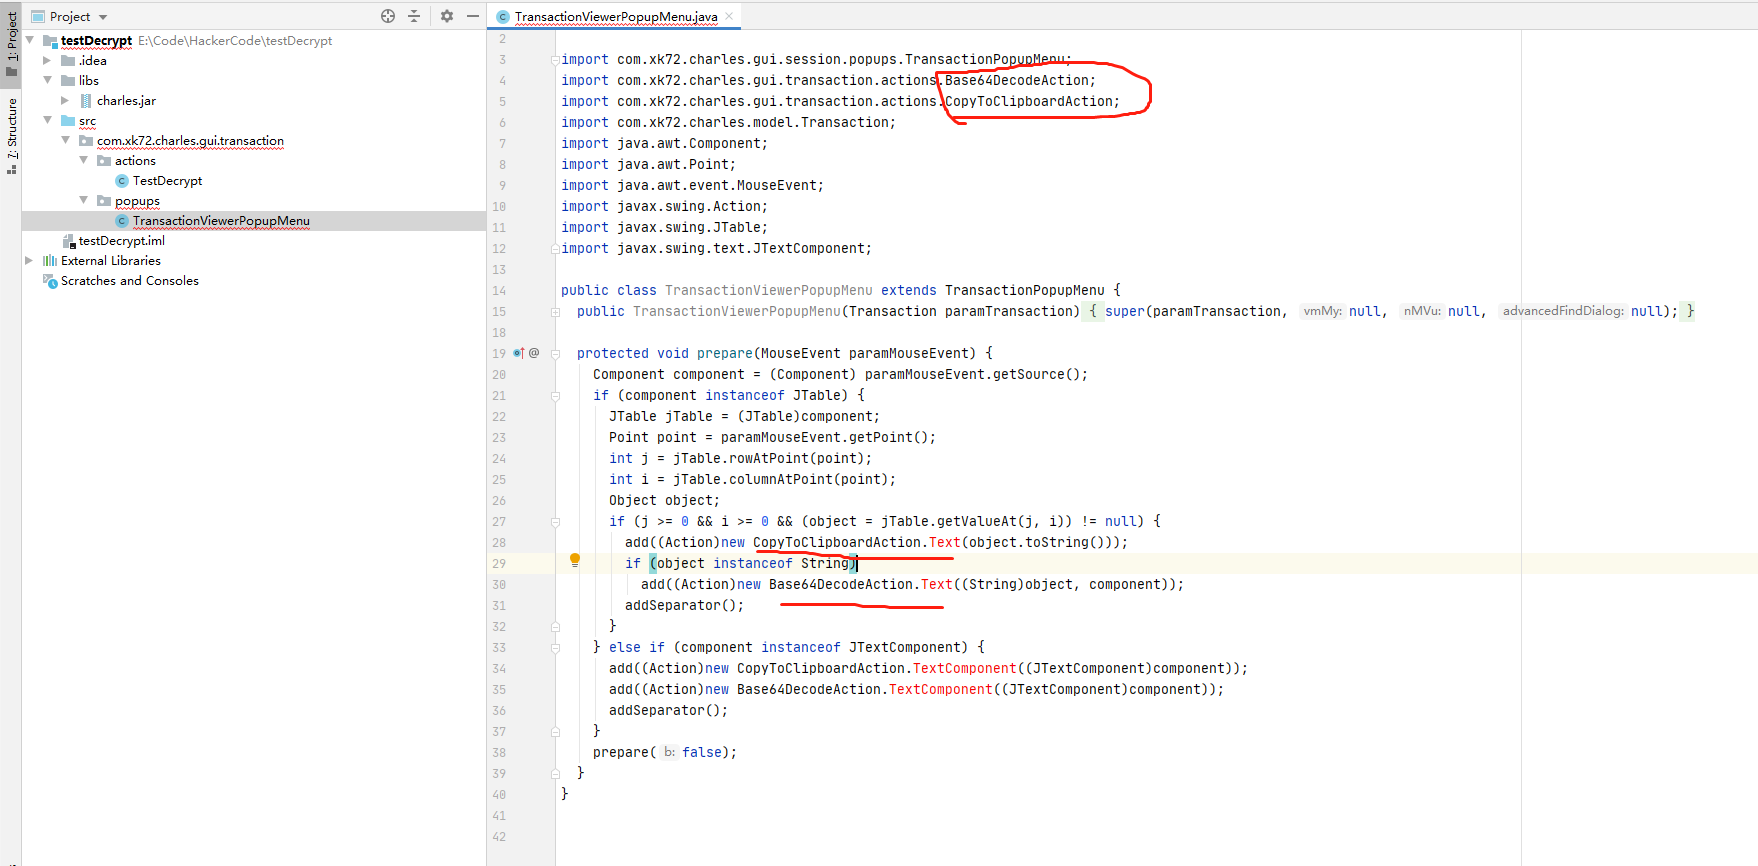This screenshot has height=866, width=1758.
Task: Click the locate file crosshair icon
Action: pyautogui.click(x=388, y=16)
